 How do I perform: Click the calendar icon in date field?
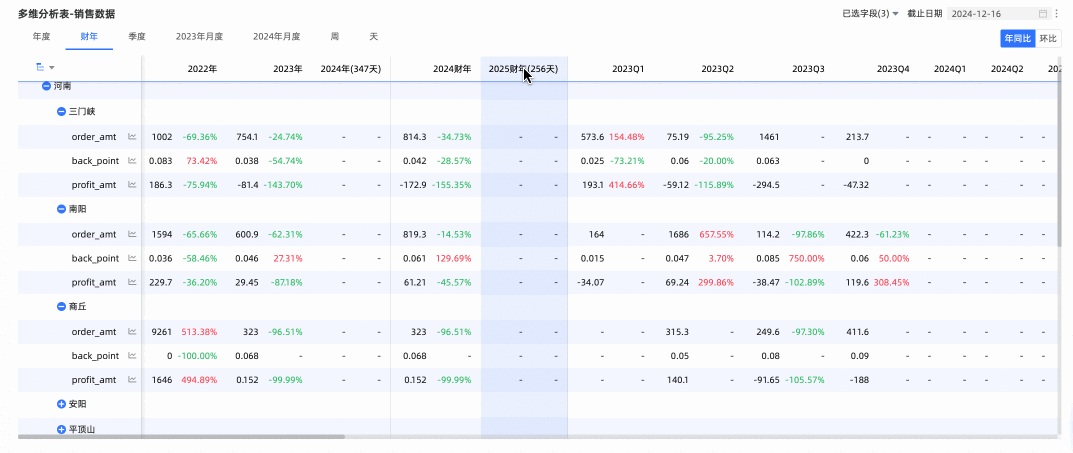click(x=1043, y=14)
